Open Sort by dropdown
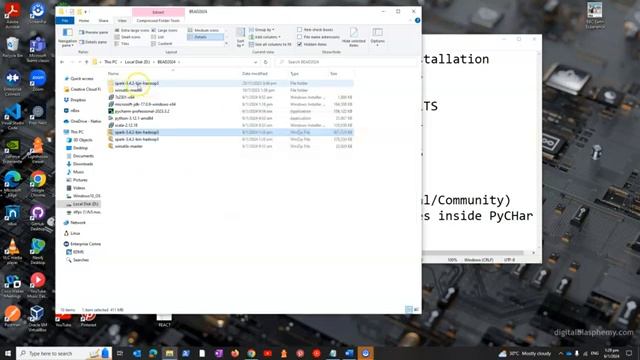 (x=240, y=37)
